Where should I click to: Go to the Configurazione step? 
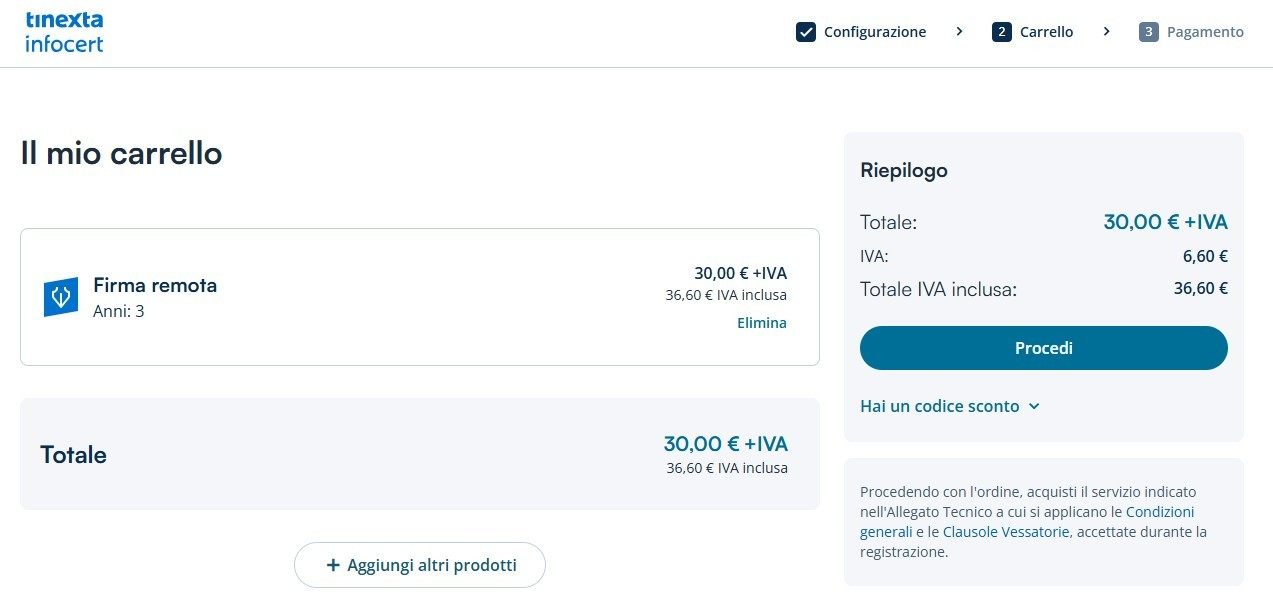coord(875,32)
